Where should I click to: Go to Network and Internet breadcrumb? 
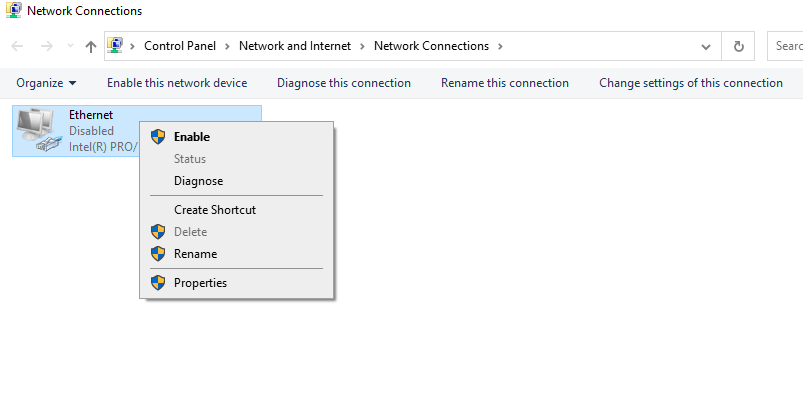297,46
